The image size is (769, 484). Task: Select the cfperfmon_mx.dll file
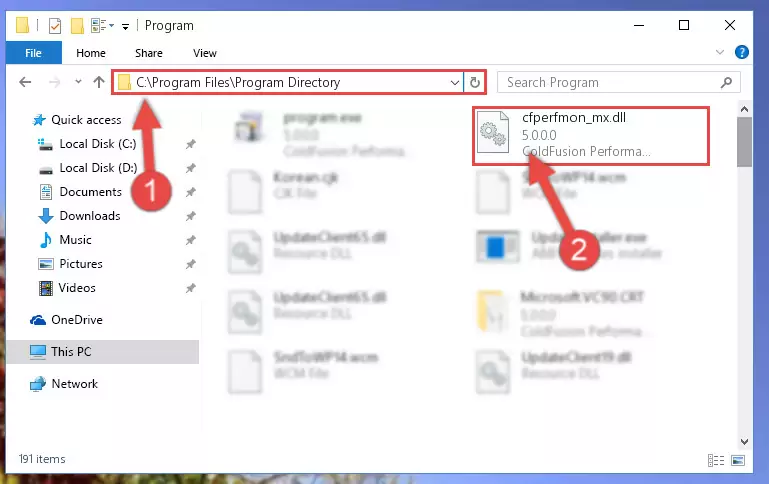click(x=591, y=135)
